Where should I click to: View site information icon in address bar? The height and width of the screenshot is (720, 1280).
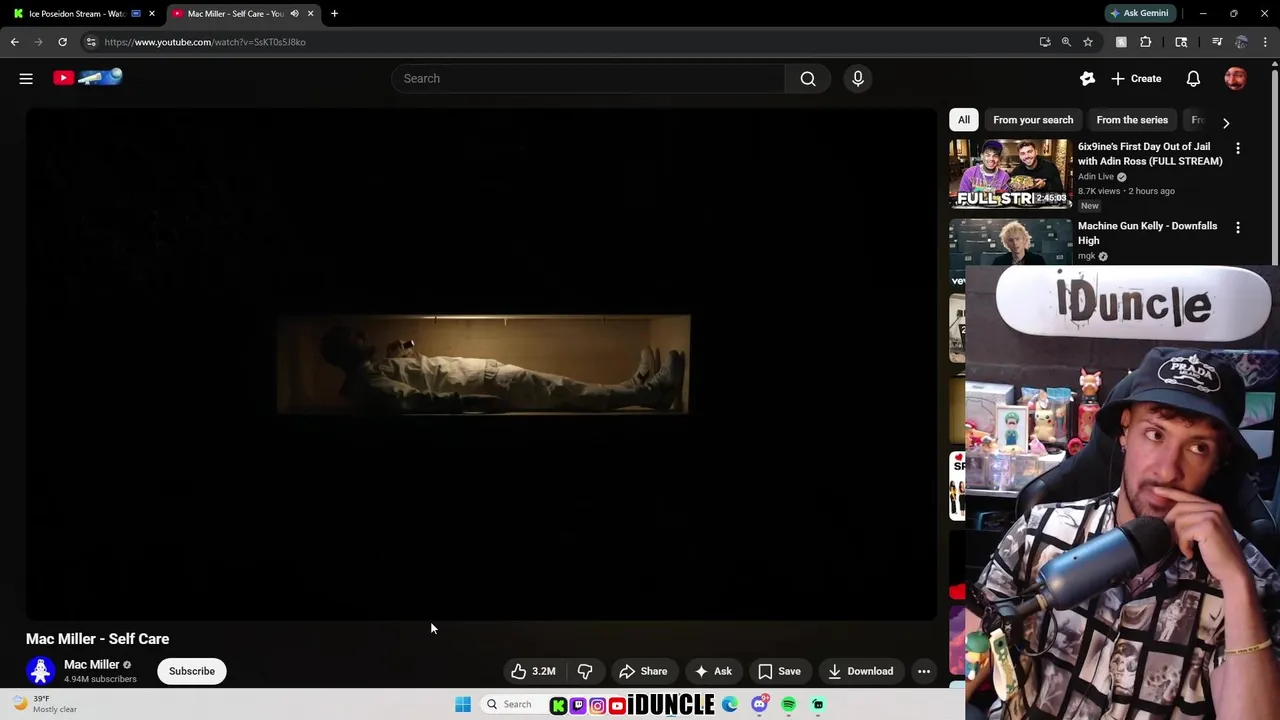coord(91,42)
